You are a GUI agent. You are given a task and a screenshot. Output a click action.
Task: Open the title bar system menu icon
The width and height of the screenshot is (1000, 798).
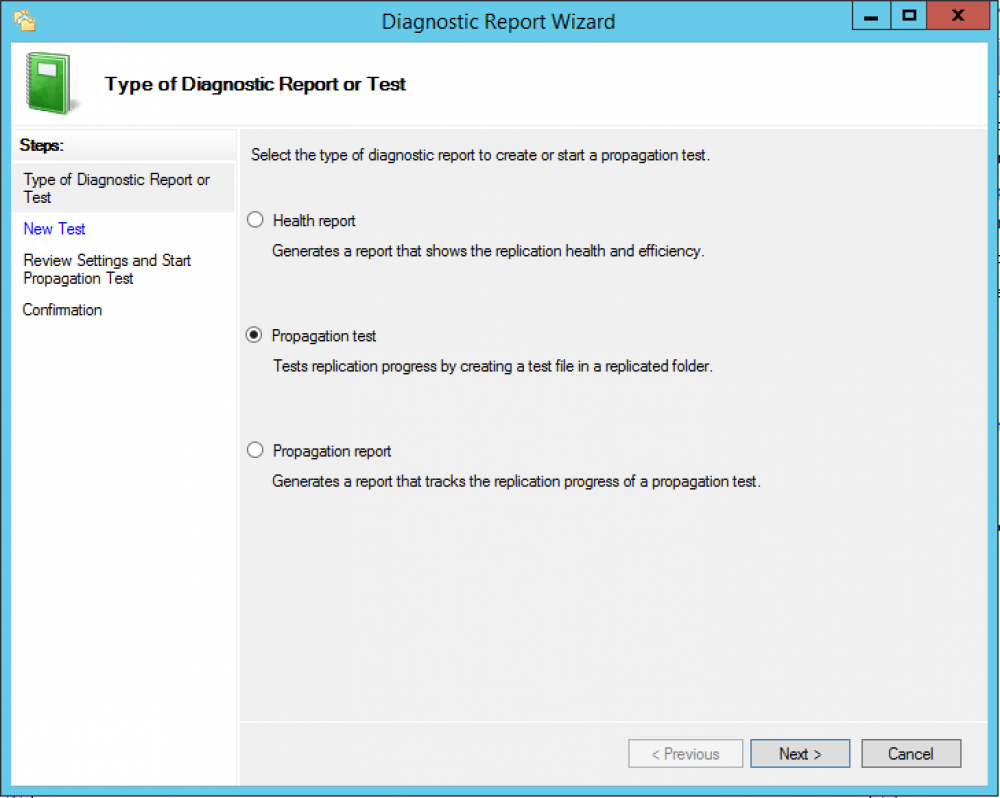pos(22,18)
